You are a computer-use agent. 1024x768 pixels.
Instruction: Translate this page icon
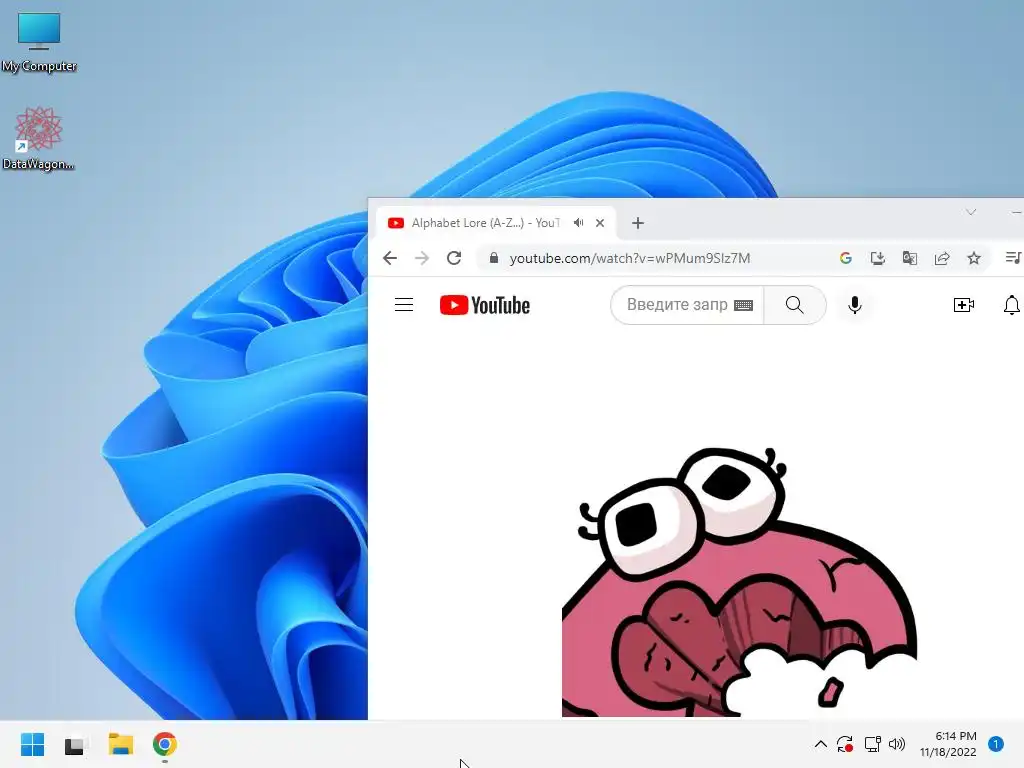(910, 258)
